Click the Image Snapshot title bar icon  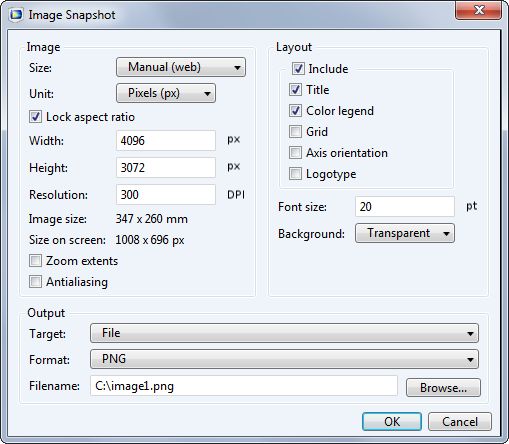(x=16, y=15)
